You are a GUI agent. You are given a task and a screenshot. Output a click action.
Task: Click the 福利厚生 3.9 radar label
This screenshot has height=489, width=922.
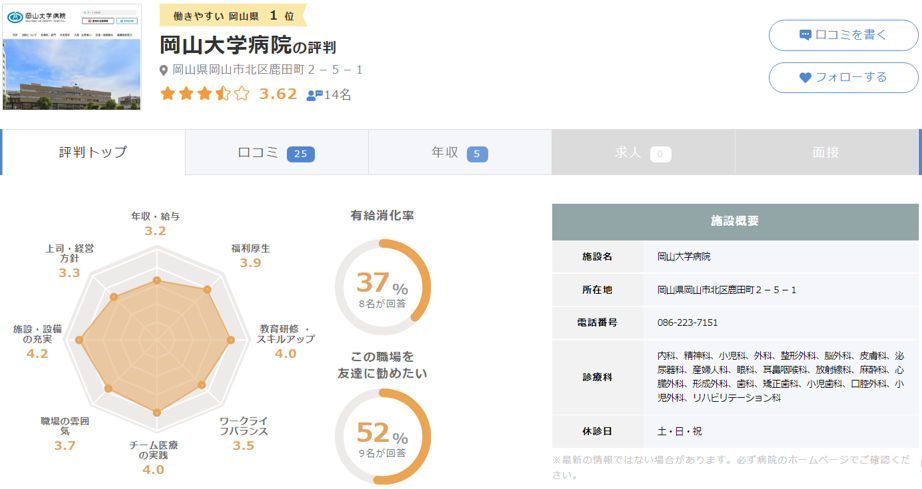(250, 256)
